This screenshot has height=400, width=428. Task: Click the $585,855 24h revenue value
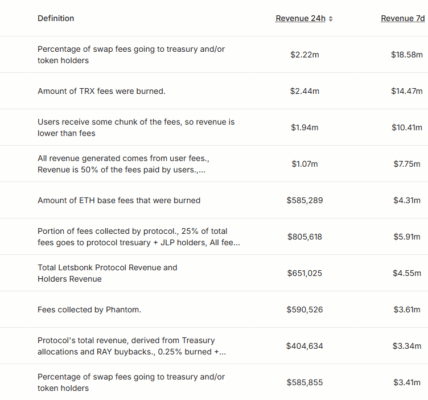click(x=305, y=382)
